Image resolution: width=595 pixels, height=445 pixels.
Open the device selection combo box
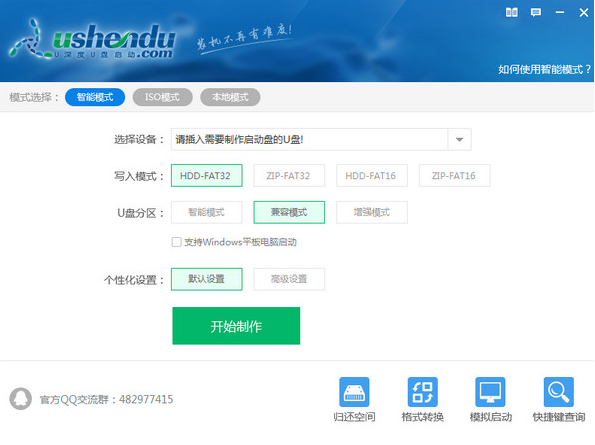pyautogui.click(x=321, y=140)
